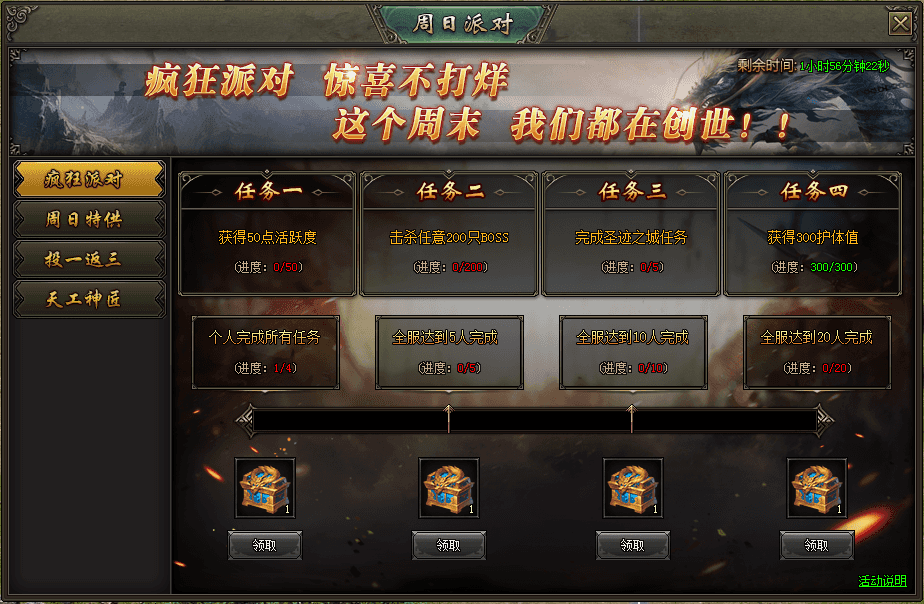The height and width of the screenshot is (604, 924).
Task: Open the 活动说明 link
Action: tap(882, 581)
